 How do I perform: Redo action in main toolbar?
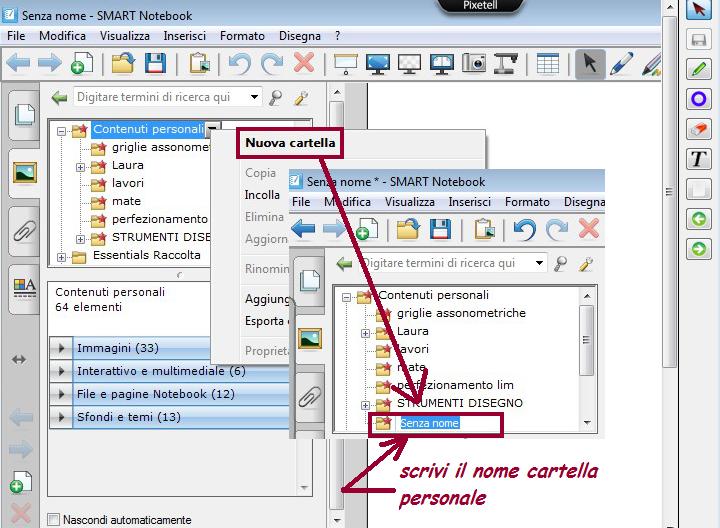pyautogui.click(x=272, y=63)
